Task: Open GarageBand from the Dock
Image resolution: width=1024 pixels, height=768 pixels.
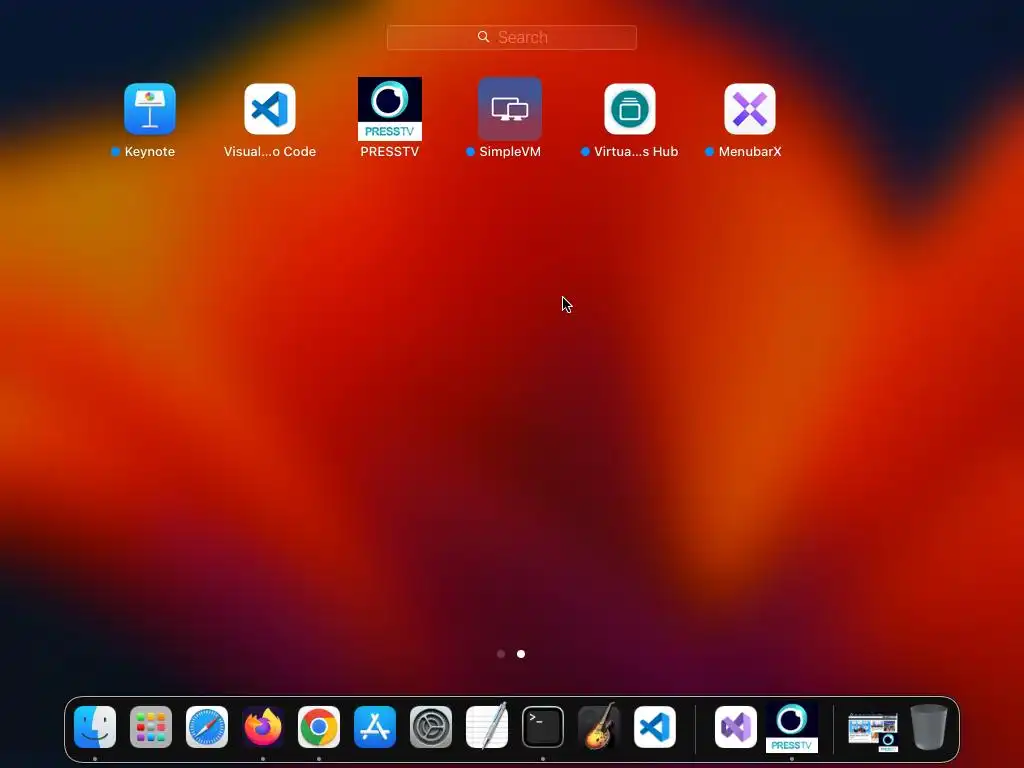Action: pyautogui.click(x=599, y=726)
